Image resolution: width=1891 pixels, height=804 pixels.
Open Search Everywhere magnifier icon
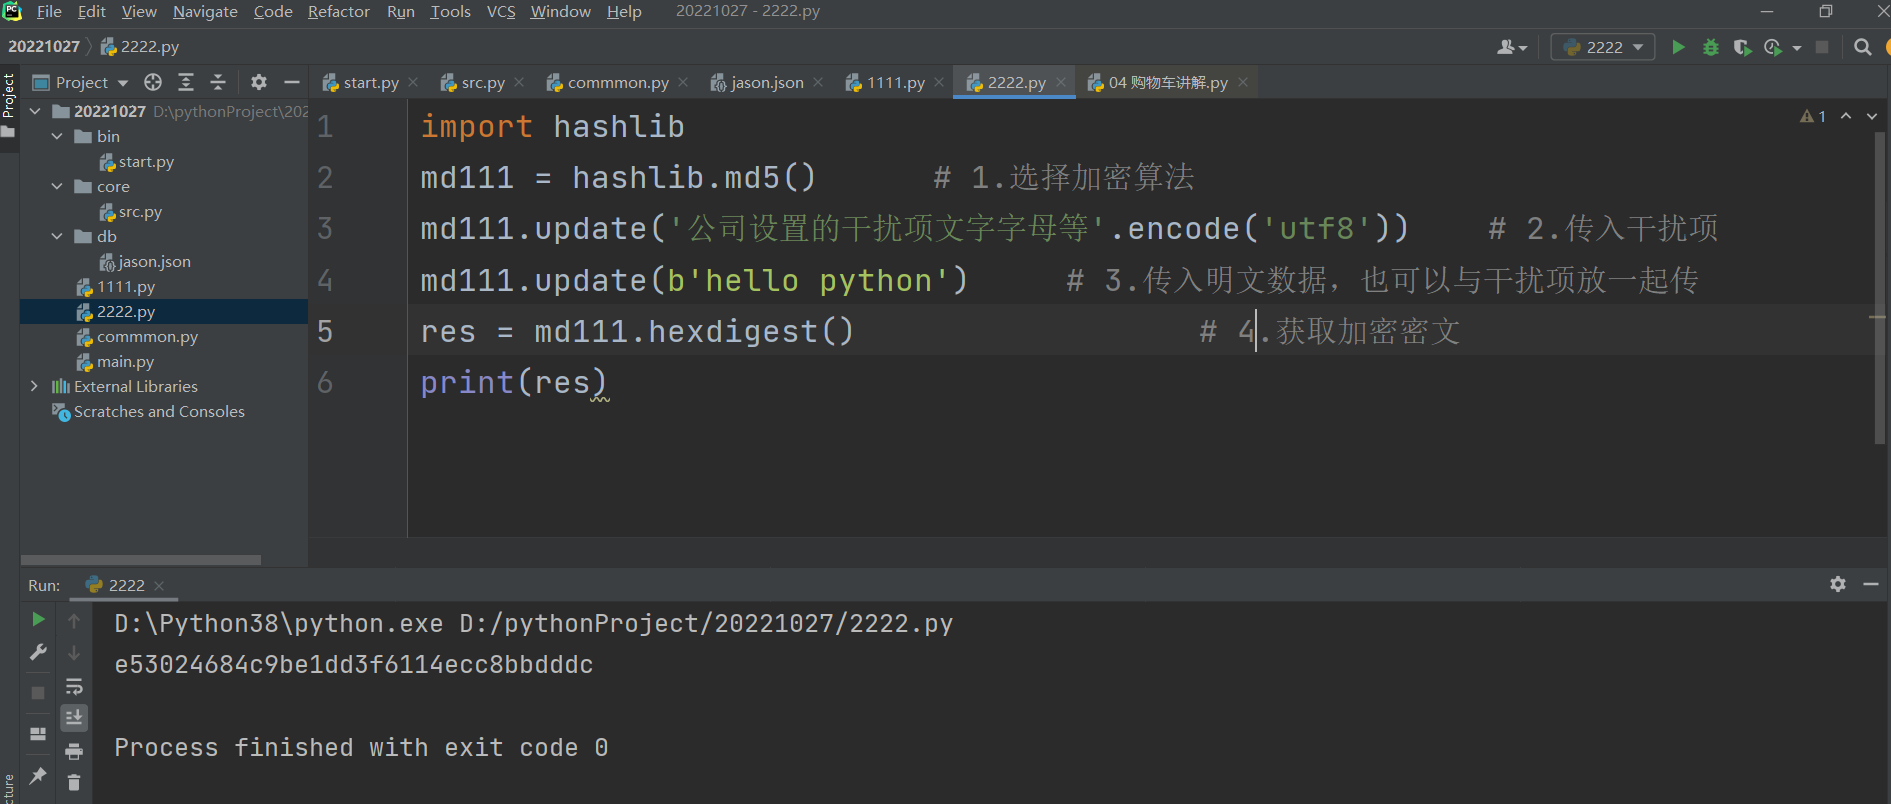[1862, 47]
